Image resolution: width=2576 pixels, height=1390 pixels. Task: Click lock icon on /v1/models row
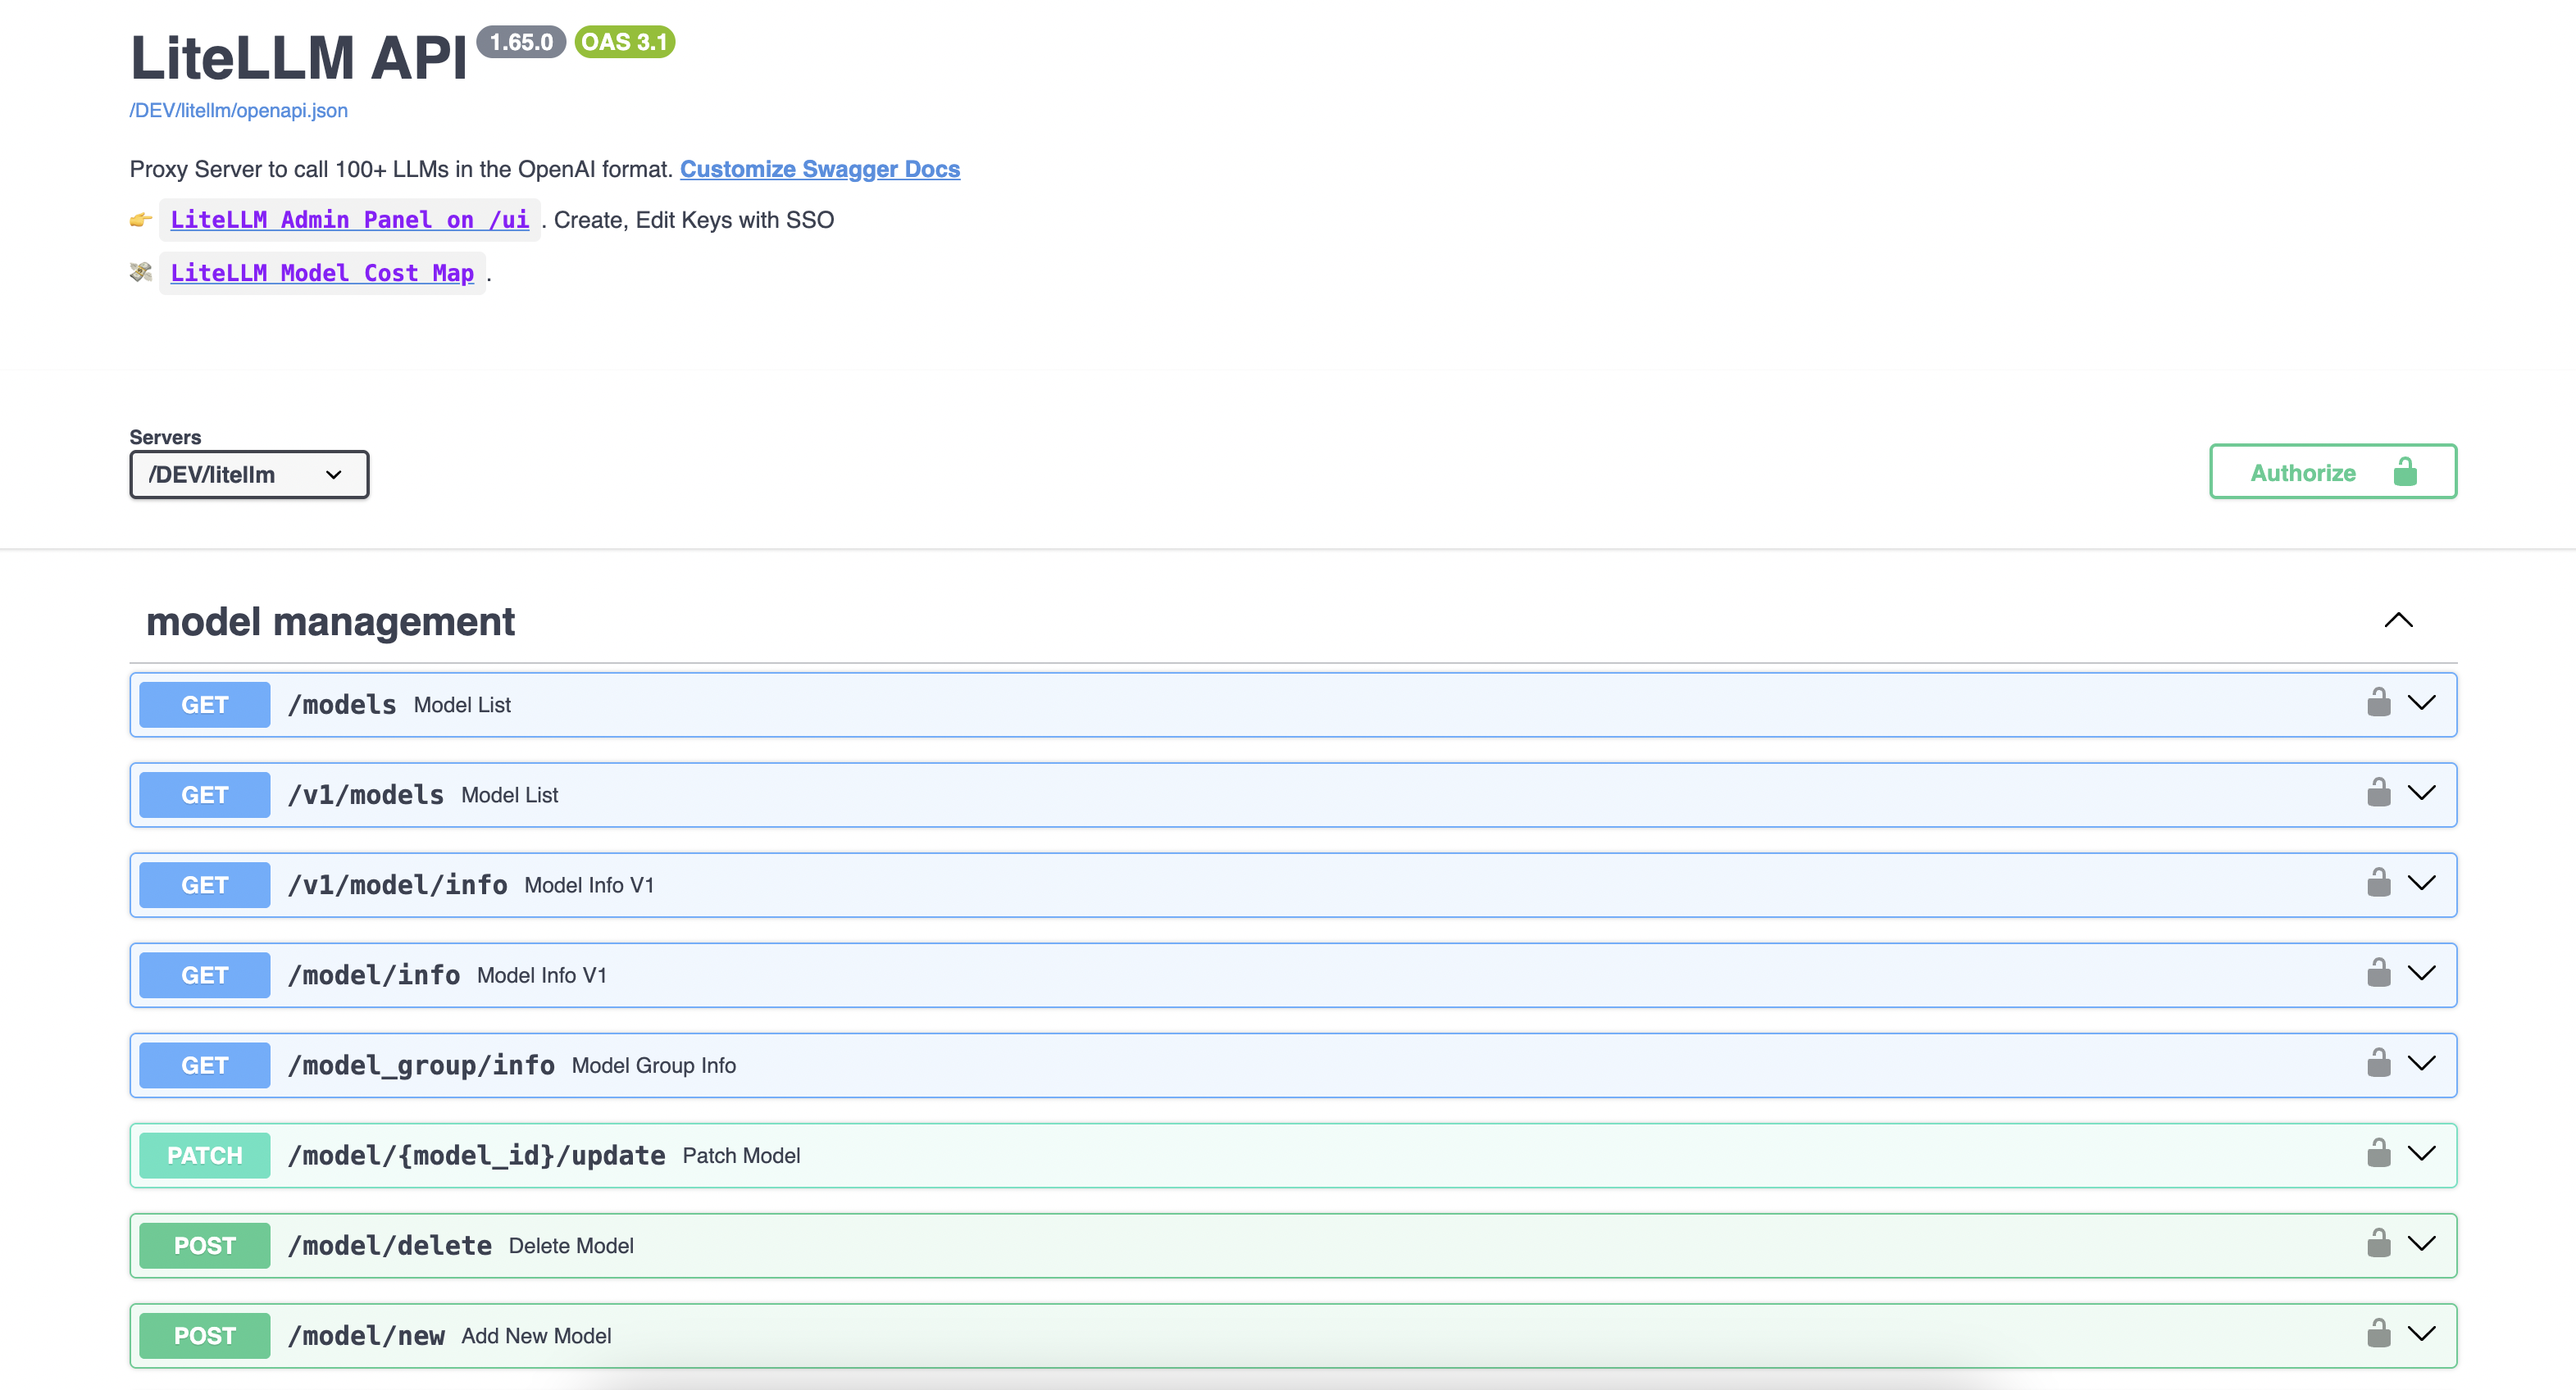2378,793
